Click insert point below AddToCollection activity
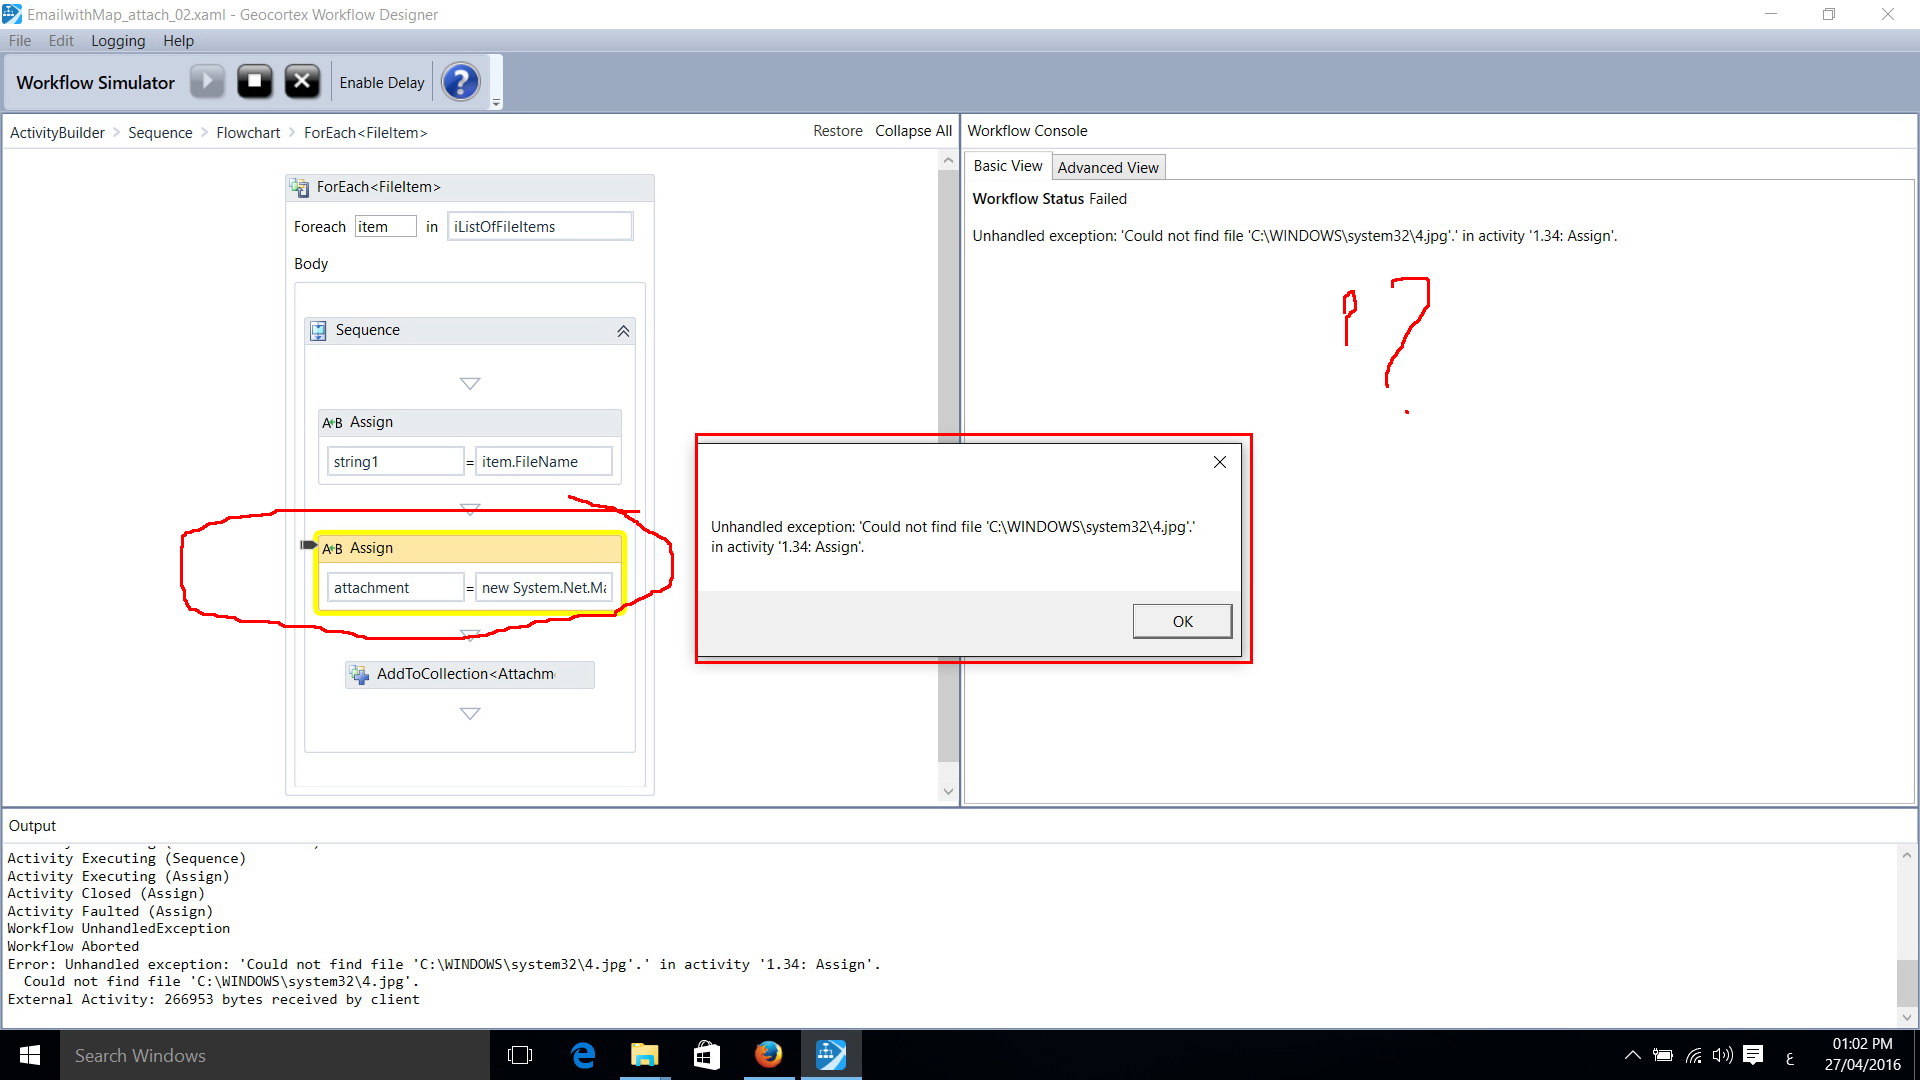The width and height of the screenshot is (1920, 1080). click(470, 714)
